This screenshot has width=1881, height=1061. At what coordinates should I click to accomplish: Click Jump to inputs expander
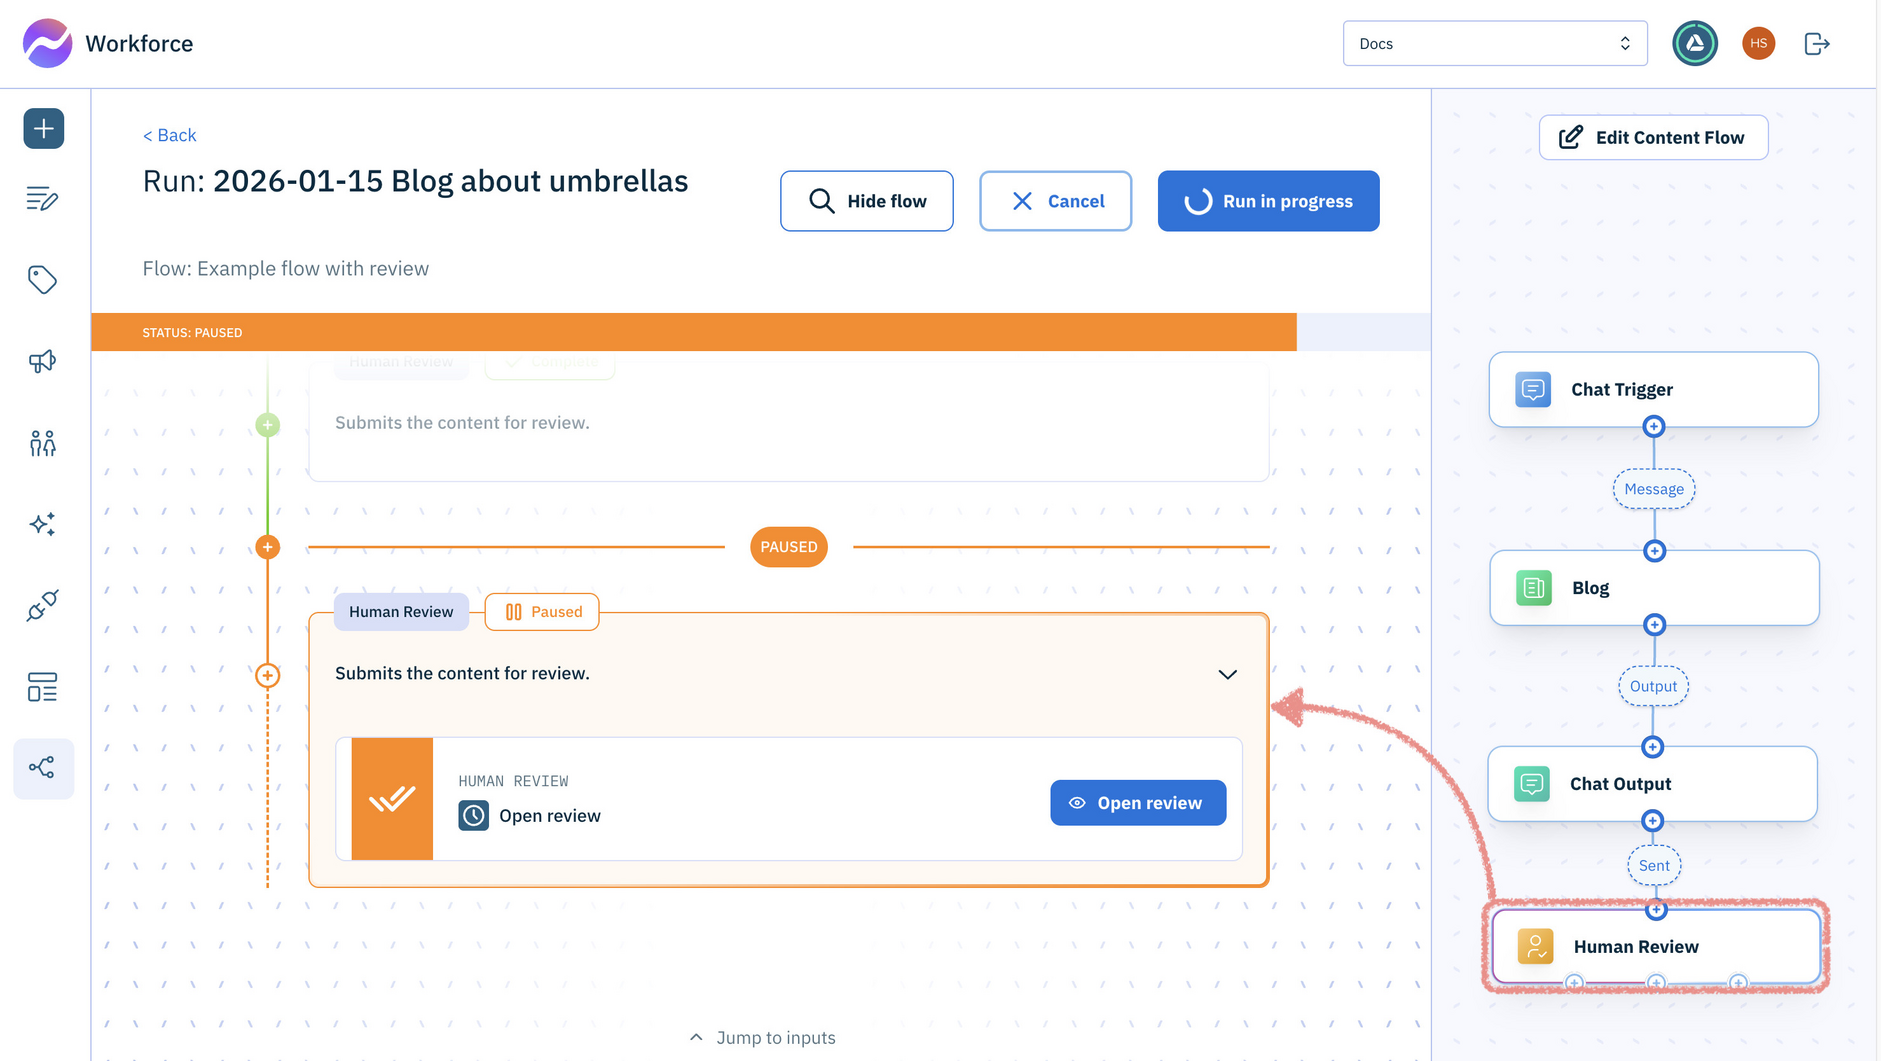pyautogui.click(x=762, y=1038)
